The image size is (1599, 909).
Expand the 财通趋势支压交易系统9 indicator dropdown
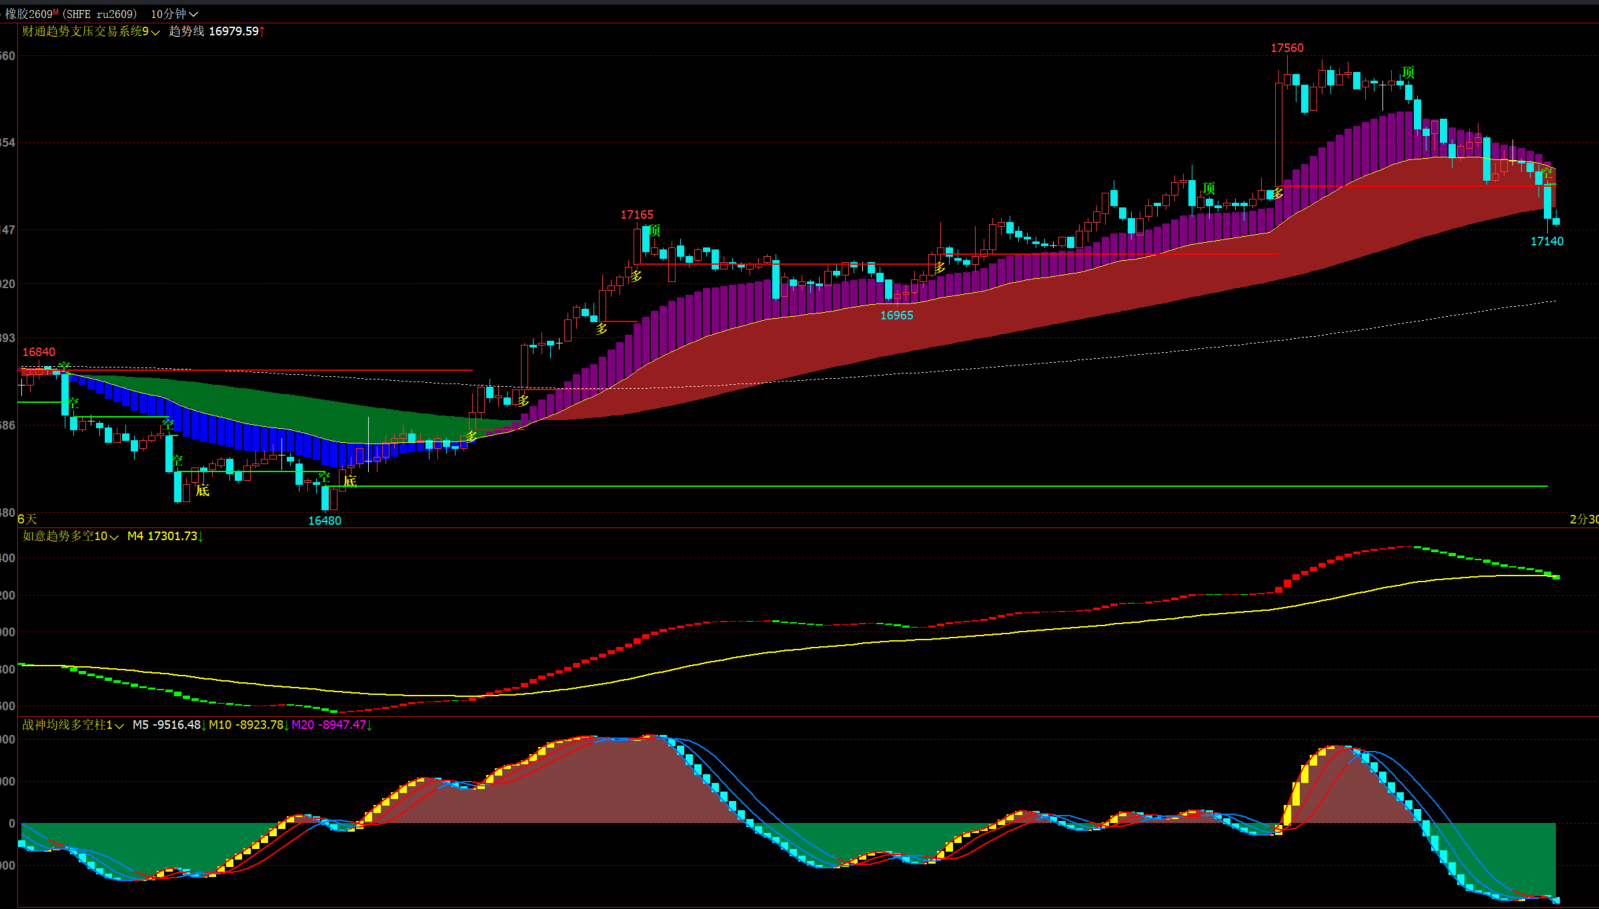pos(91,32)
